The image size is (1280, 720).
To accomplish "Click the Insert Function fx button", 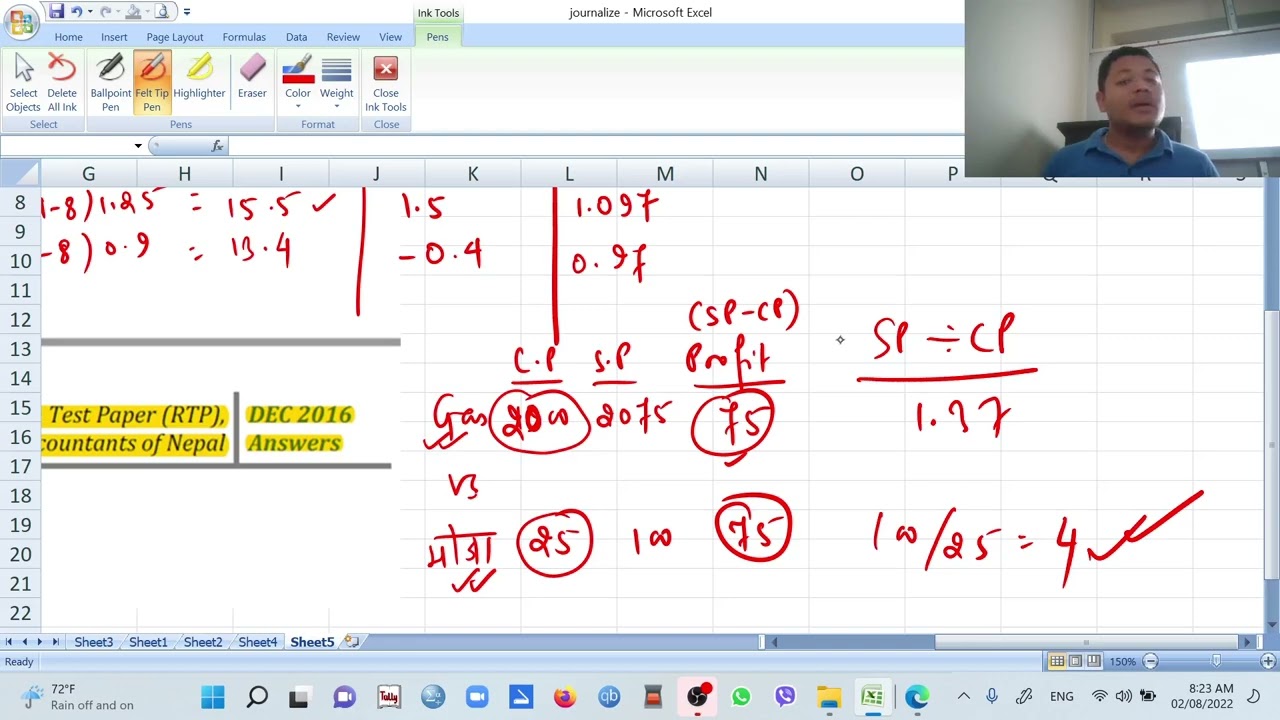I will tap(217, 146).
